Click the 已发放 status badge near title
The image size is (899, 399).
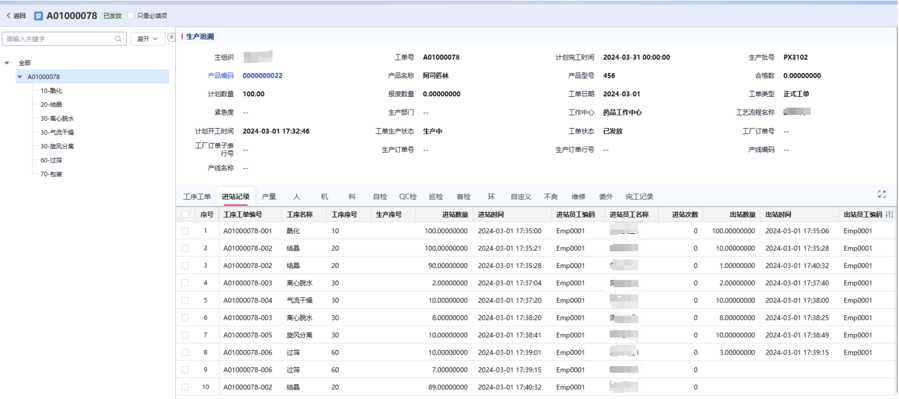(112, 16)
